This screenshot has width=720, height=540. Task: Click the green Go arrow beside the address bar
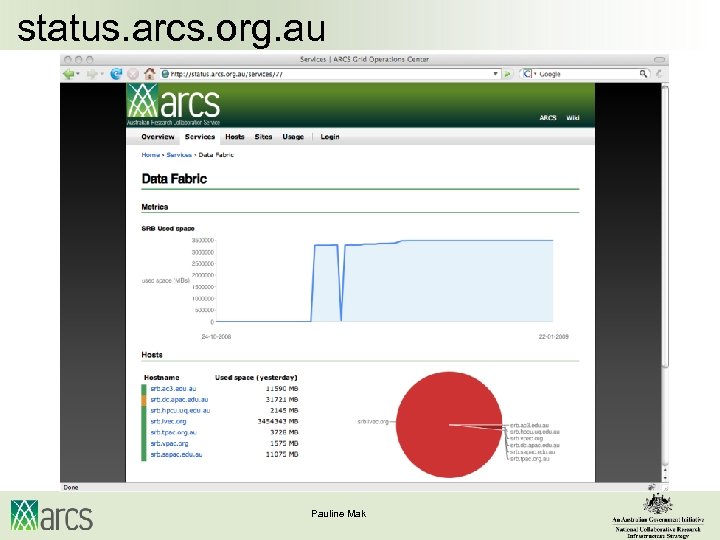tap(507, 74)
